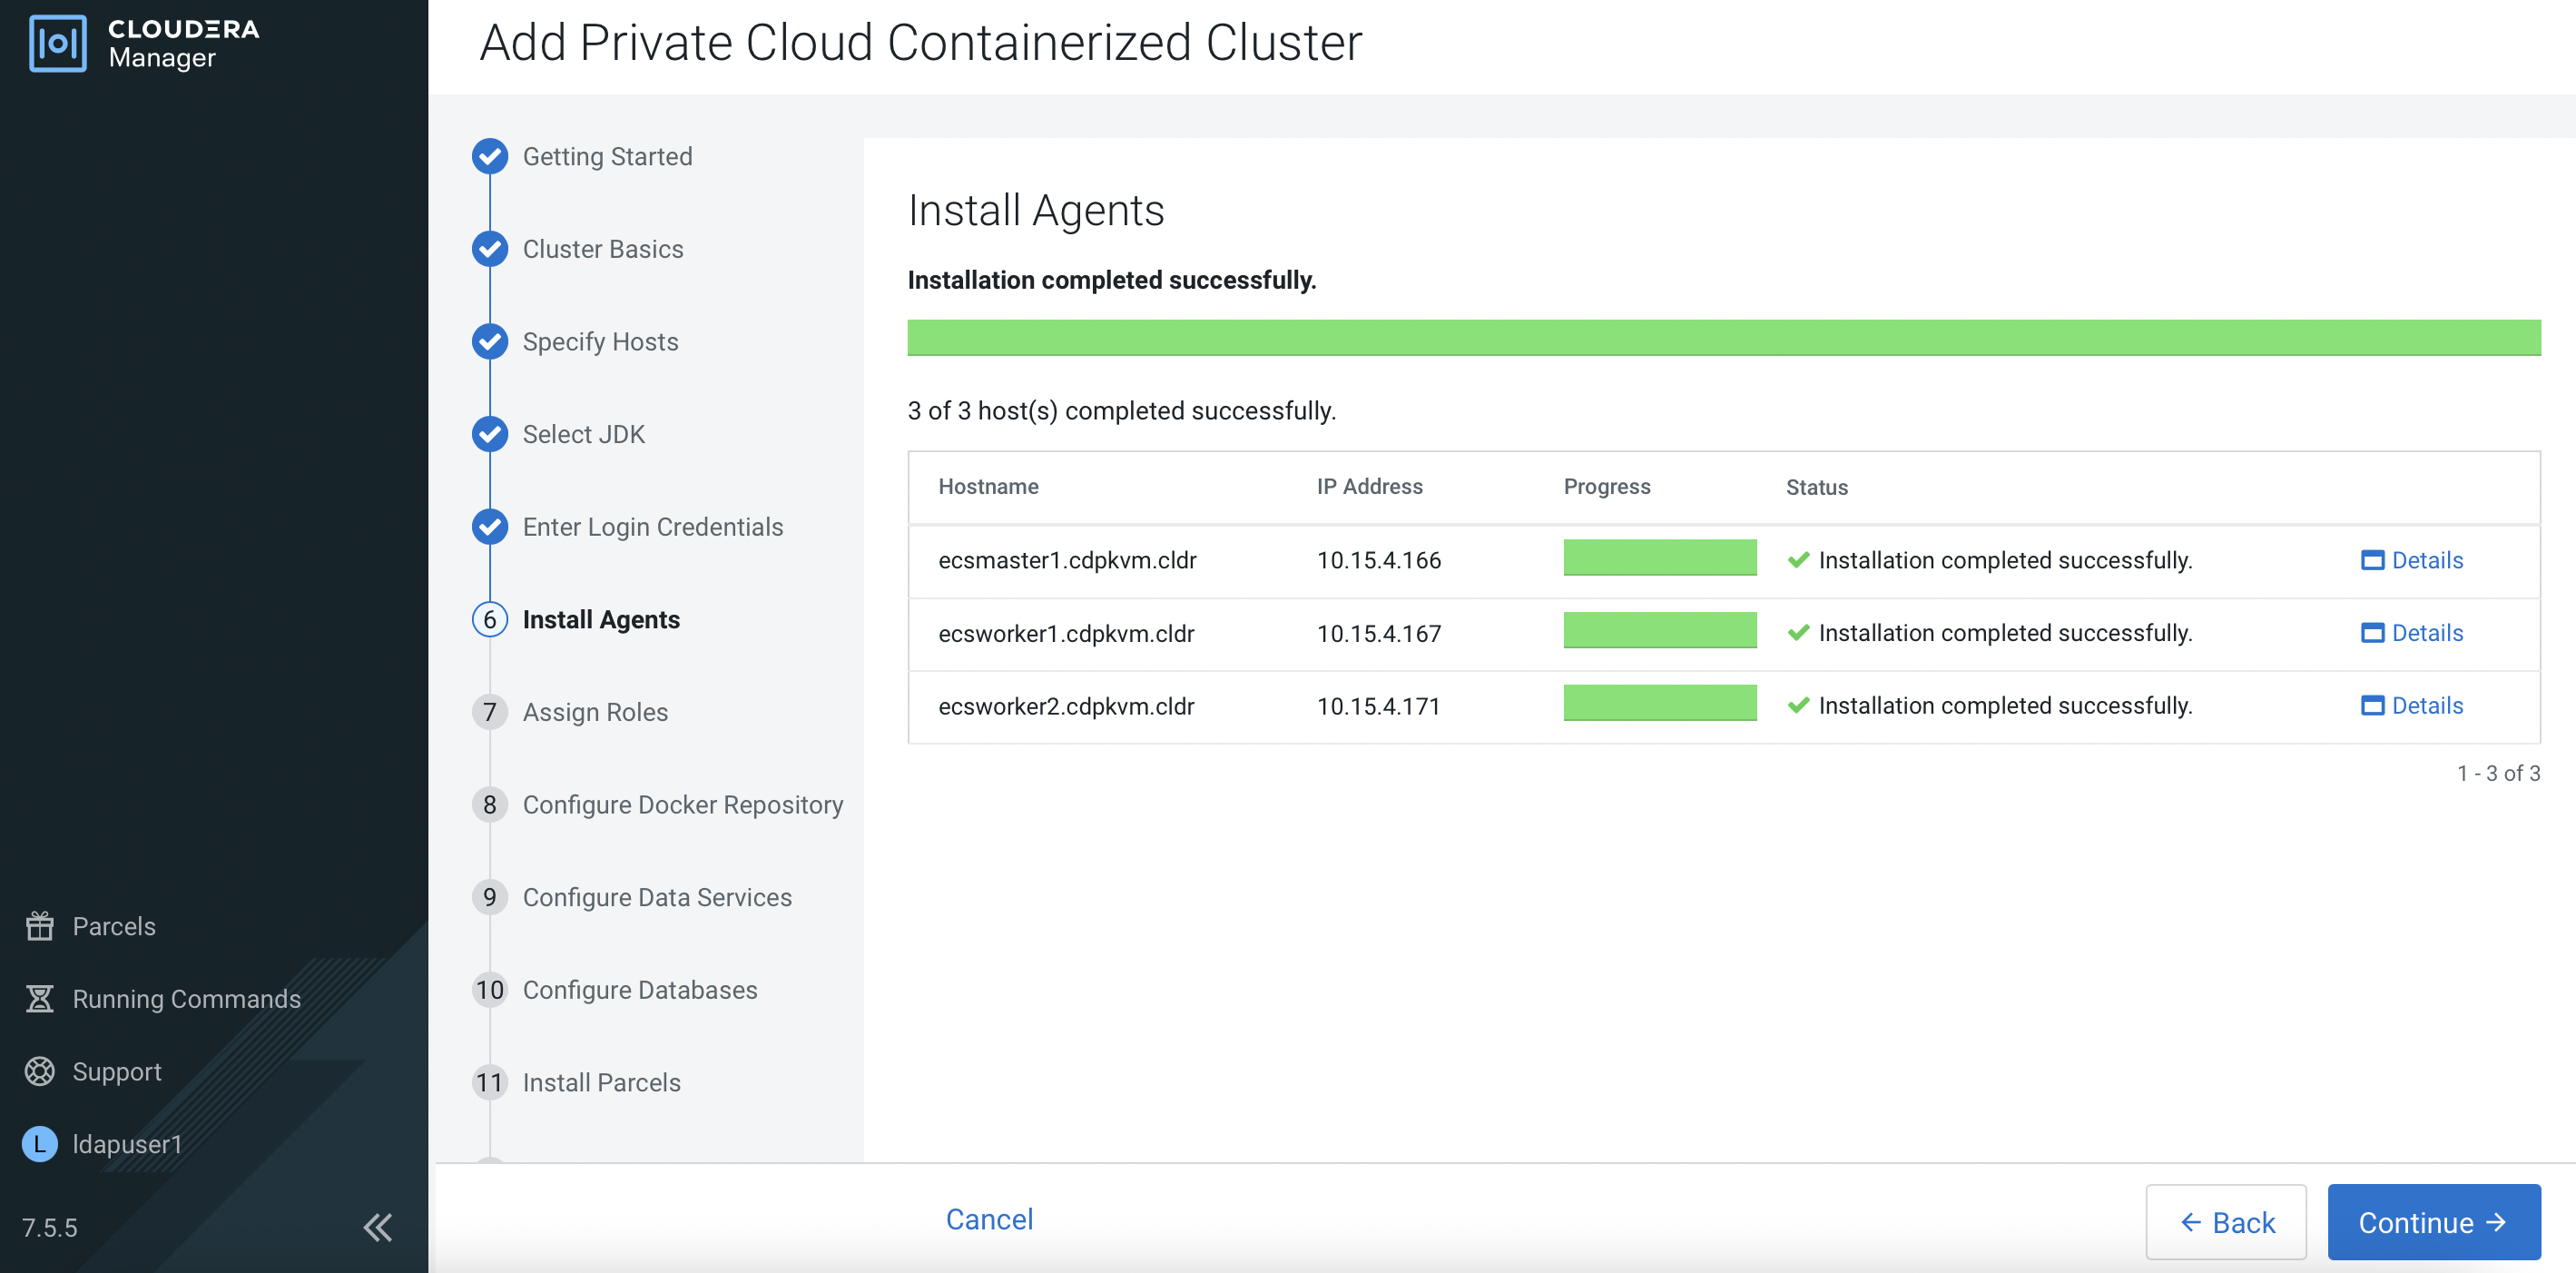Click the Support lifebuoy icon
This screenshot has width=2576, height=1273.
pyautogui.click(x=40, y=1071)
